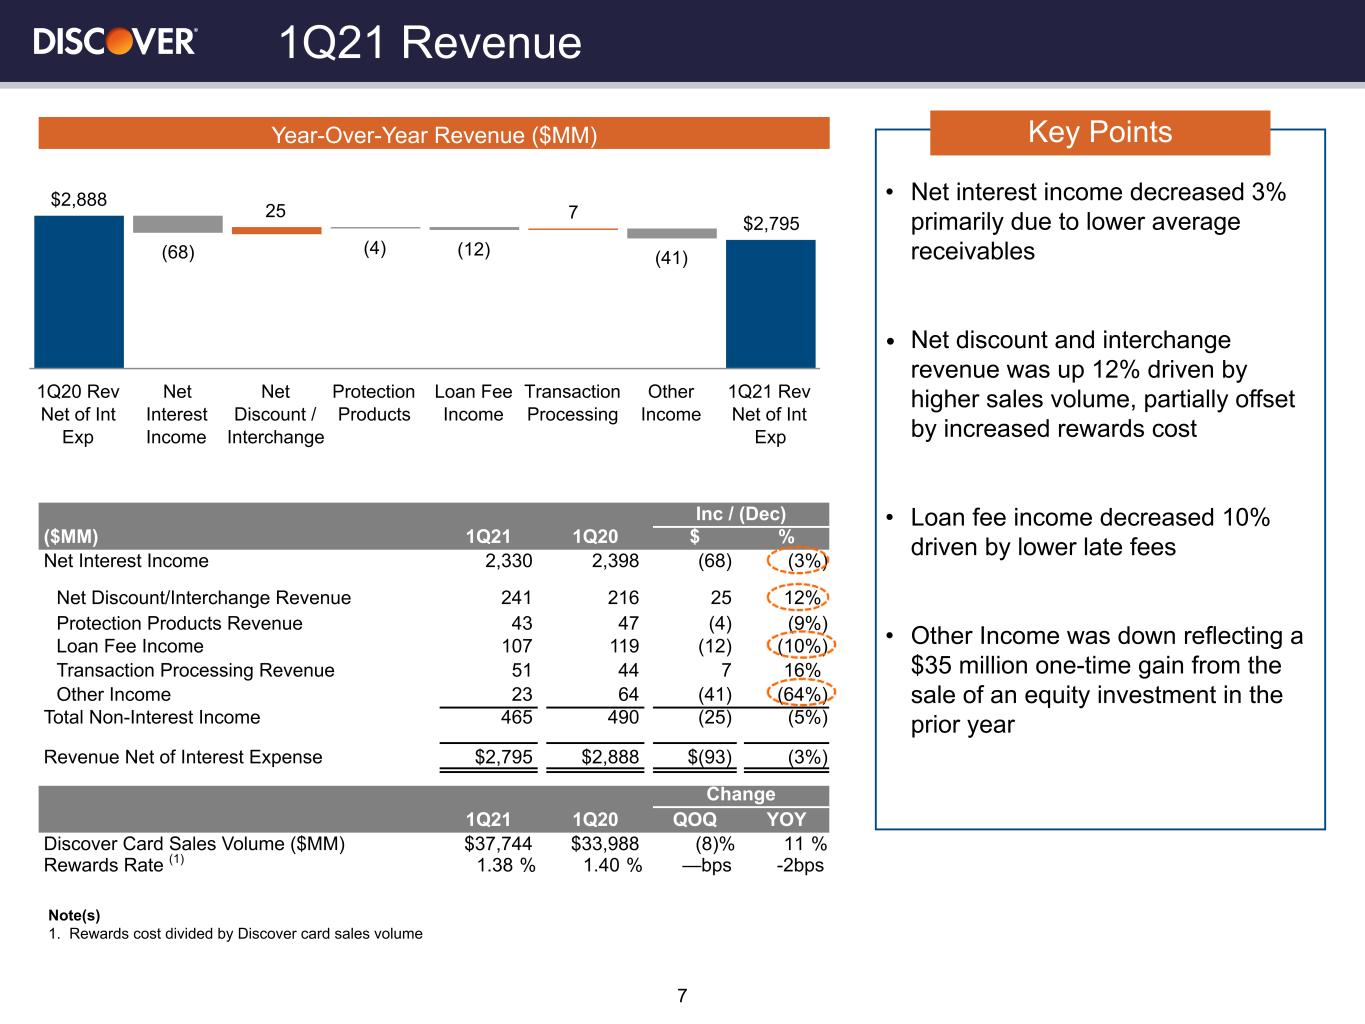Click the 'Net Interest Income' table row label
The height and width of the screenshot is (1024, 1365).
click(126, 561)
